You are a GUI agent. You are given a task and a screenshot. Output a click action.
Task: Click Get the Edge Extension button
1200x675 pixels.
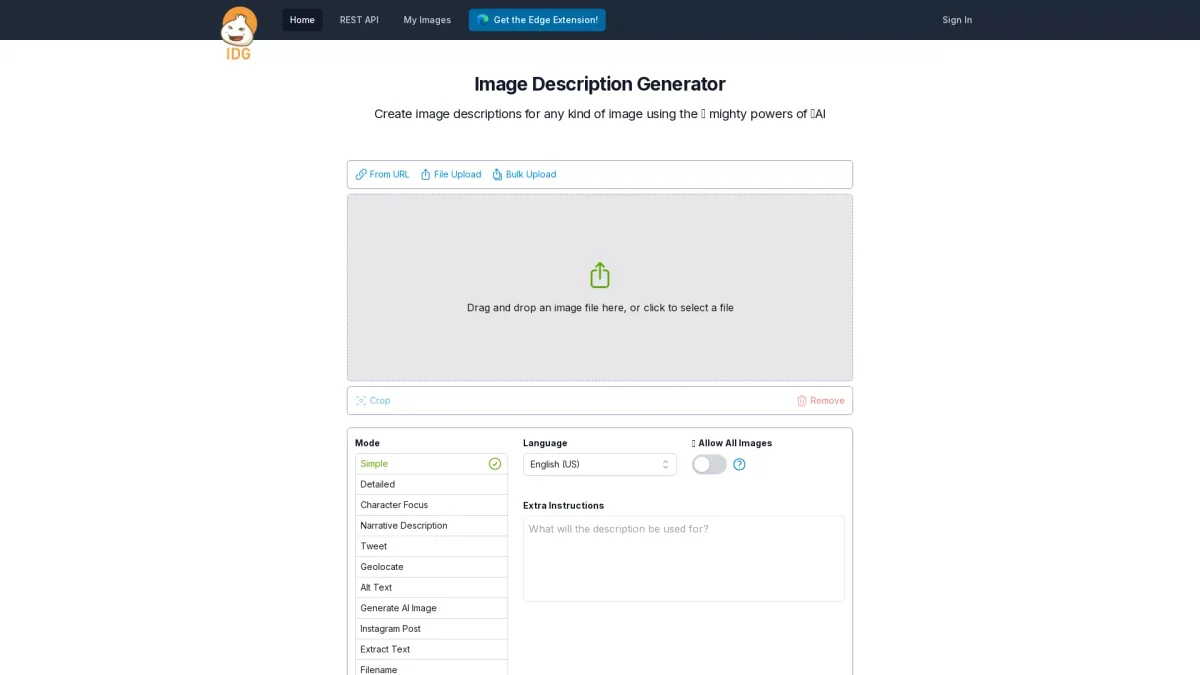pos(537,20)
